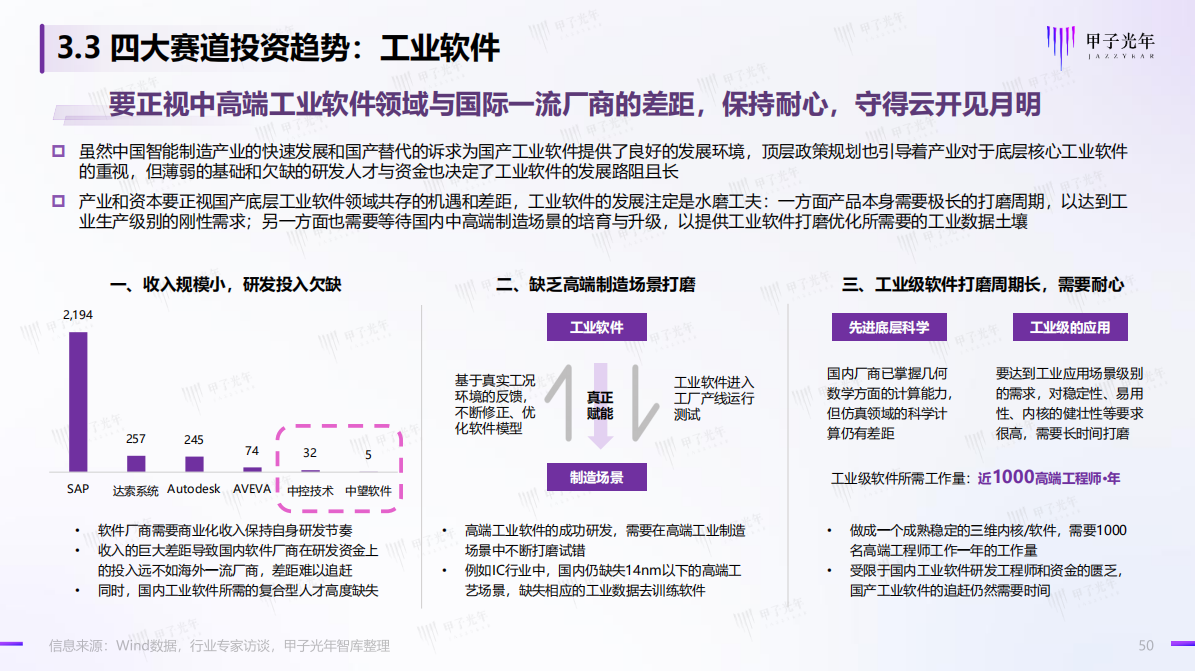Click the purple 制造场景 box
Image resolution: width=1195 pixels, height=671 pixels.
pyautogui.click(x=596, y=477)
